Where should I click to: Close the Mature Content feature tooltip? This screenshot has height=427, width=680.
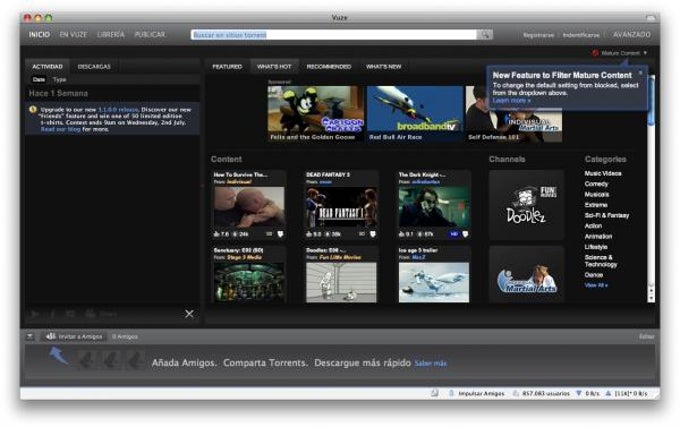point(641,72)
